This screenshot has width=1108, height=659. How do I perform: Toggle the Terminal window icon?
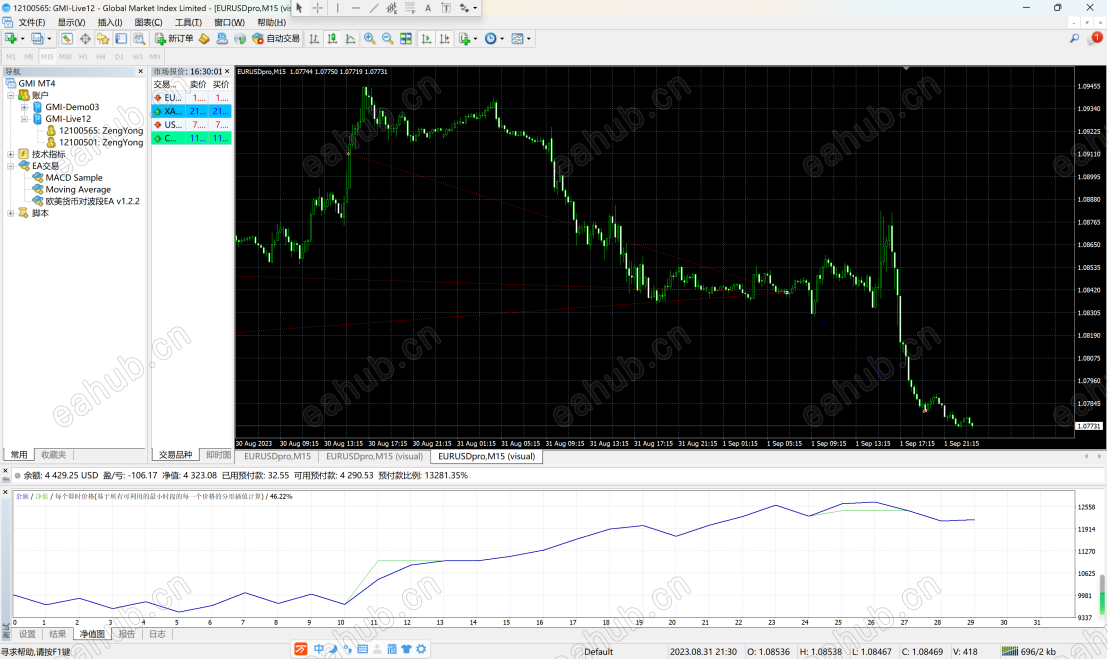pyautogui.click(x=121, y=39)
